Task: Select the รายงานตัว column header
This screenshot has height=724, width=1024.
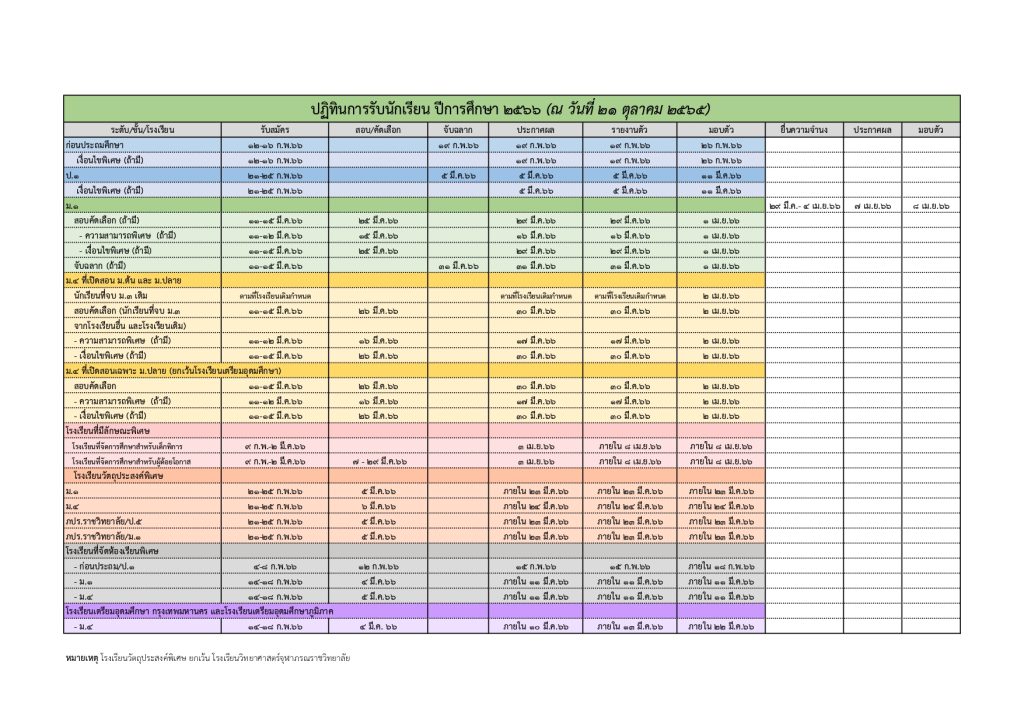Action: tap(630, 130)
